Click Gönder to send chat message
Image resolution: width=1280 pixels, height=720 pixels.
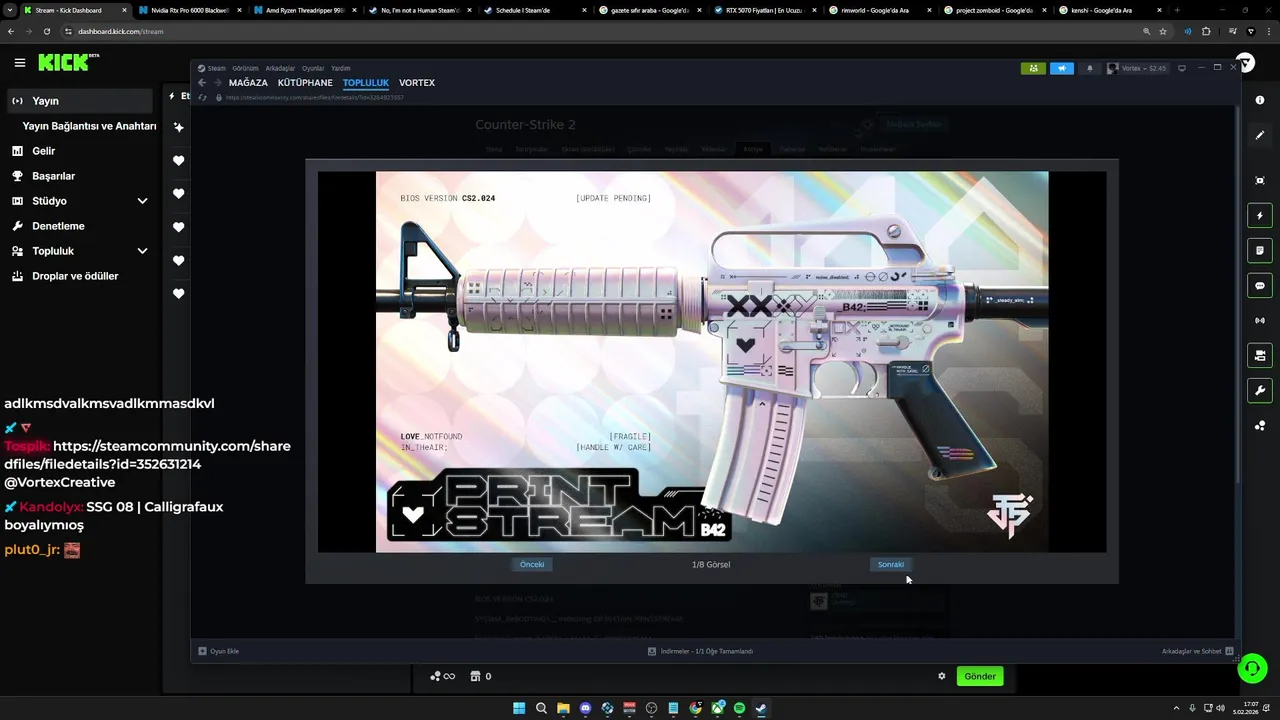pyautogui.click(x=980, y=676)
